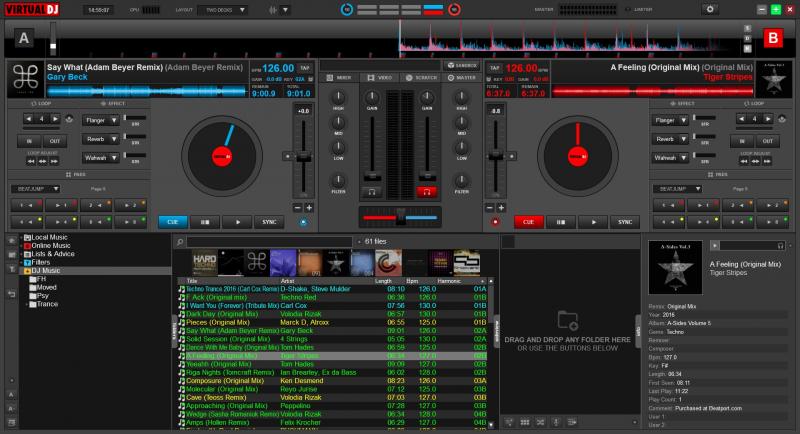The width and height of the screenshot is (800, 434).
Task: Open the Psy subfolder
Action: tap(42, 296)
